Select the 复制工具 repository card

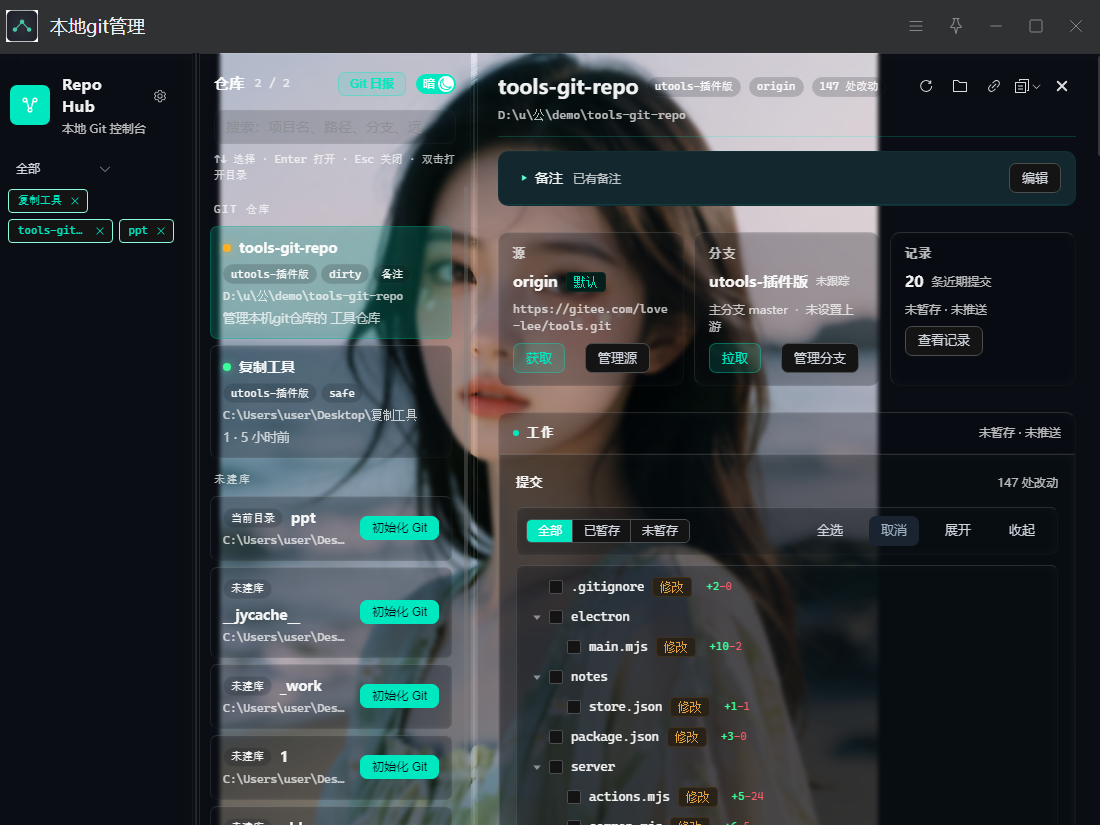pos(331,401)
